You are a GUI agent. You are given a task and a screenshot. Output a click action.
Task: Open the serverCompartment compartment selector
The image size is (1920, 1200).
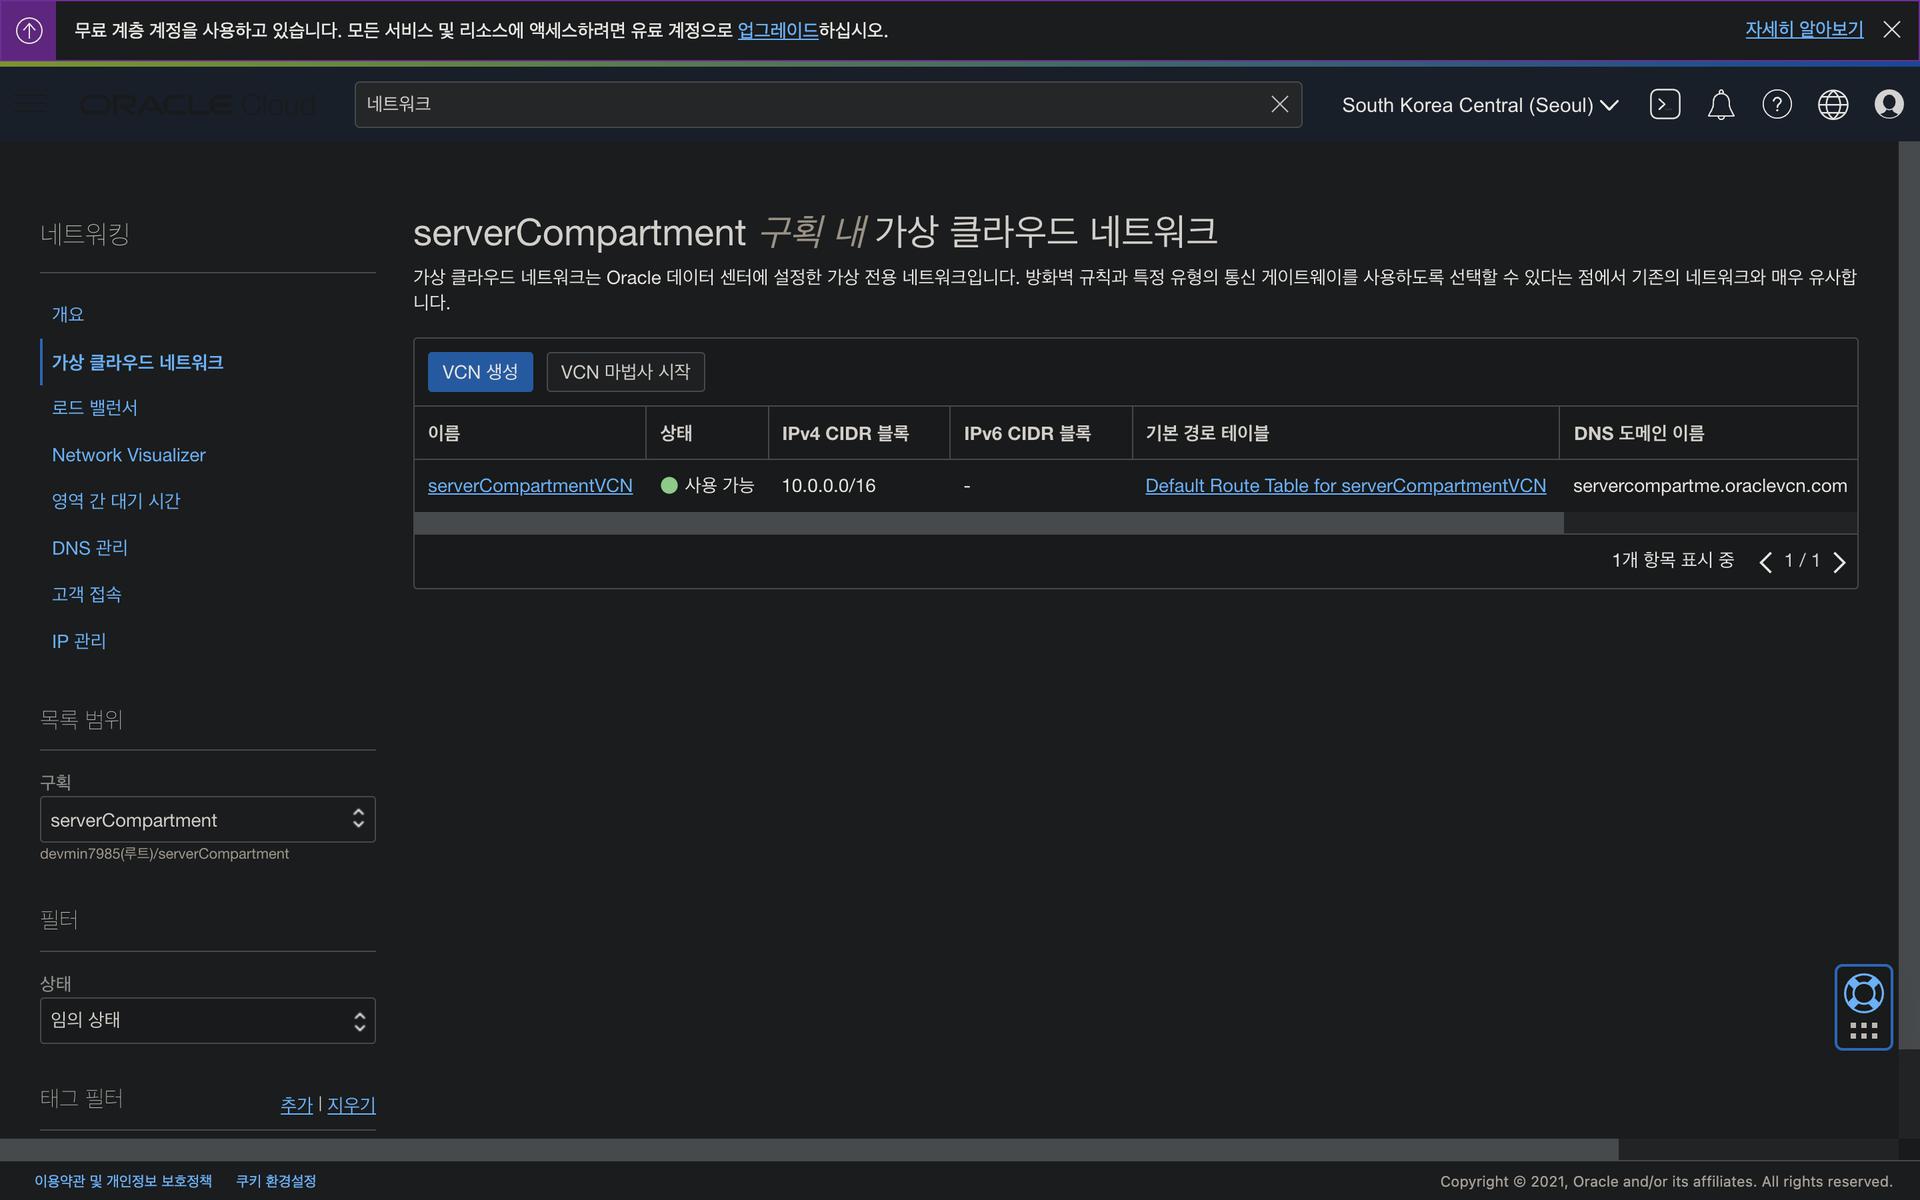click(207, 819)
